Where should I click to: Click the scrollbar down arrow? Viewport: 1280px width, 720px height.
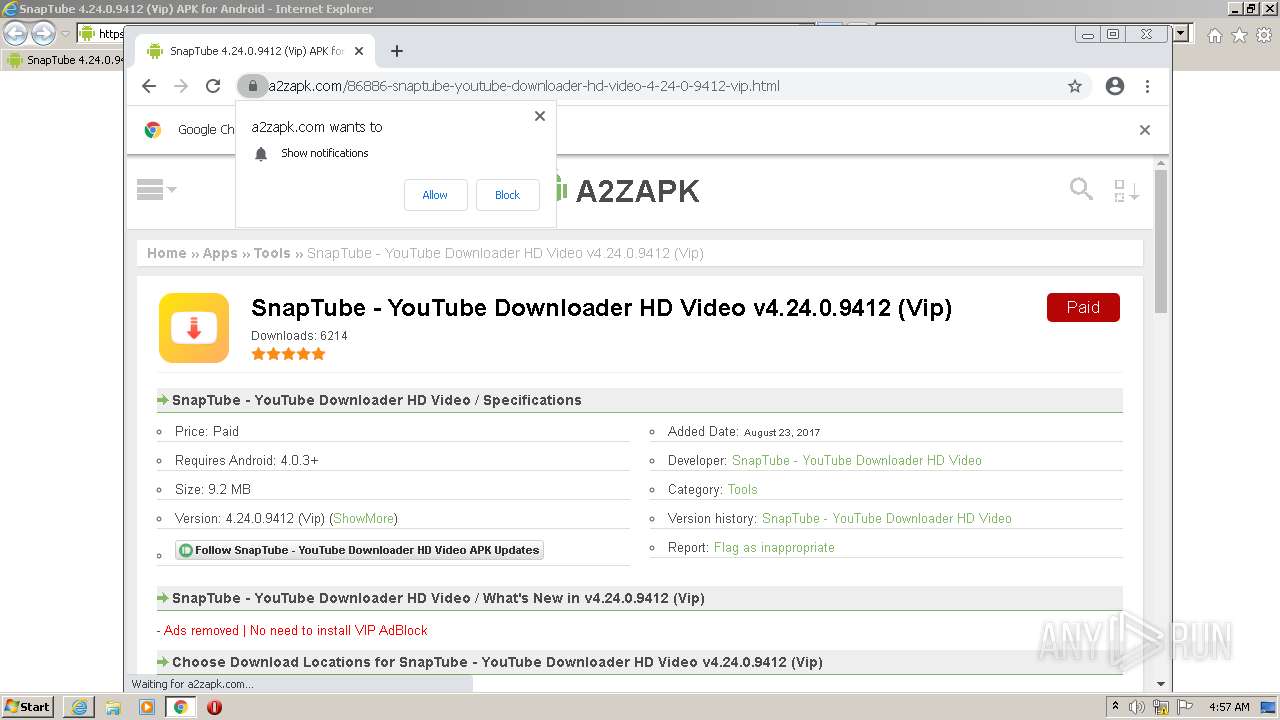(1161, 684)
